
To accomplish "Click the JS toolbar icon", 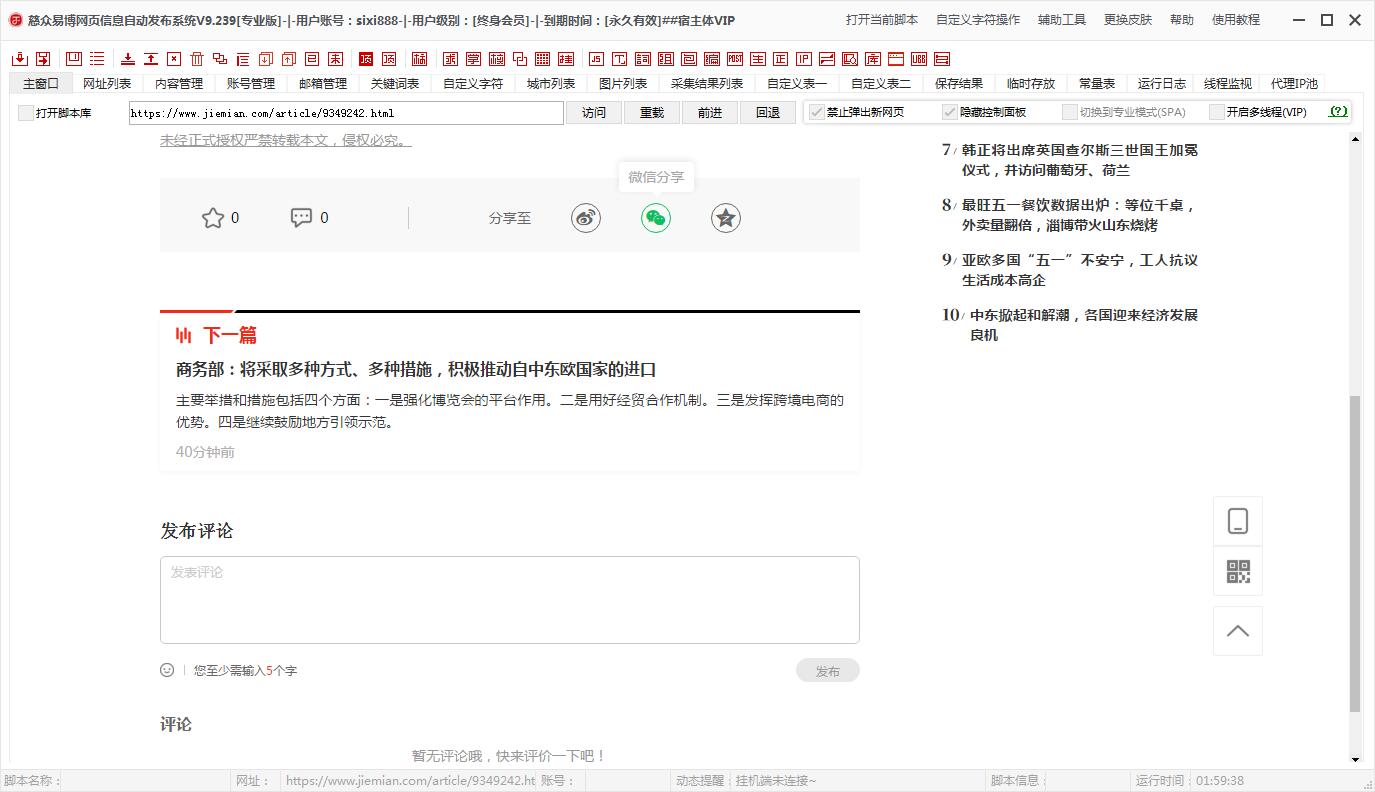I will [595, 59].
